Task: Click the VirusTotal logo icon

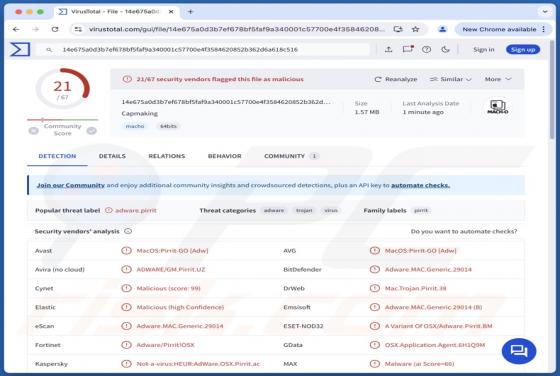Action: [20, 49]
